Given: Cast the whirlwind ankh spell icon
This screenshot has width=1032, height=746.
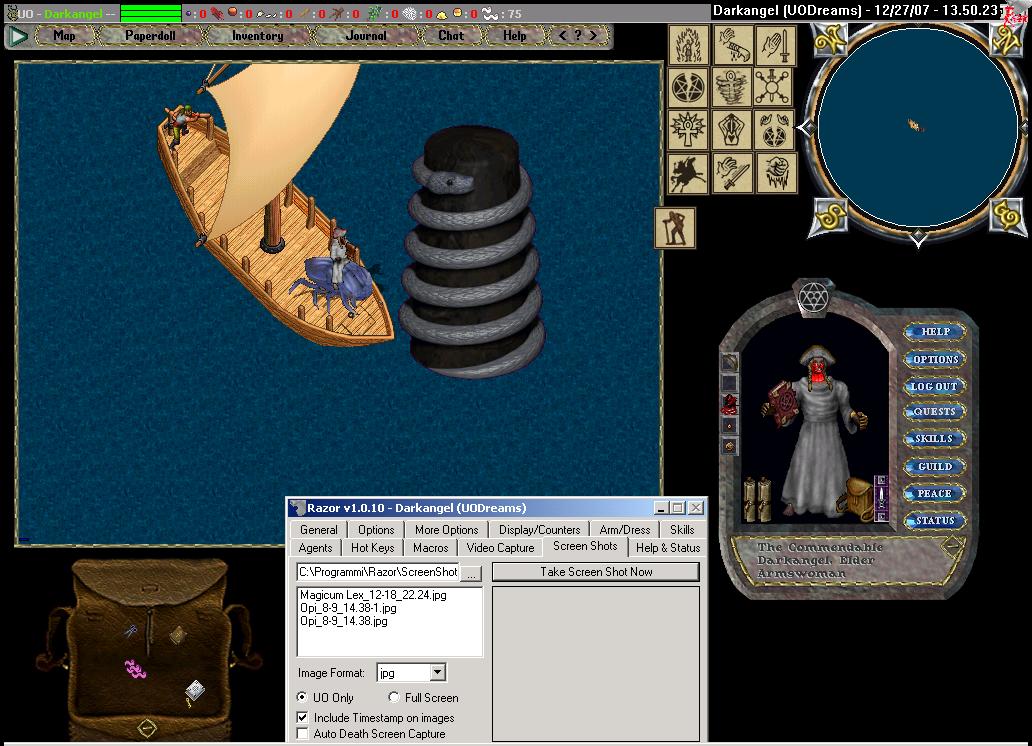Looking at the screenshot, I should (732, 88).
